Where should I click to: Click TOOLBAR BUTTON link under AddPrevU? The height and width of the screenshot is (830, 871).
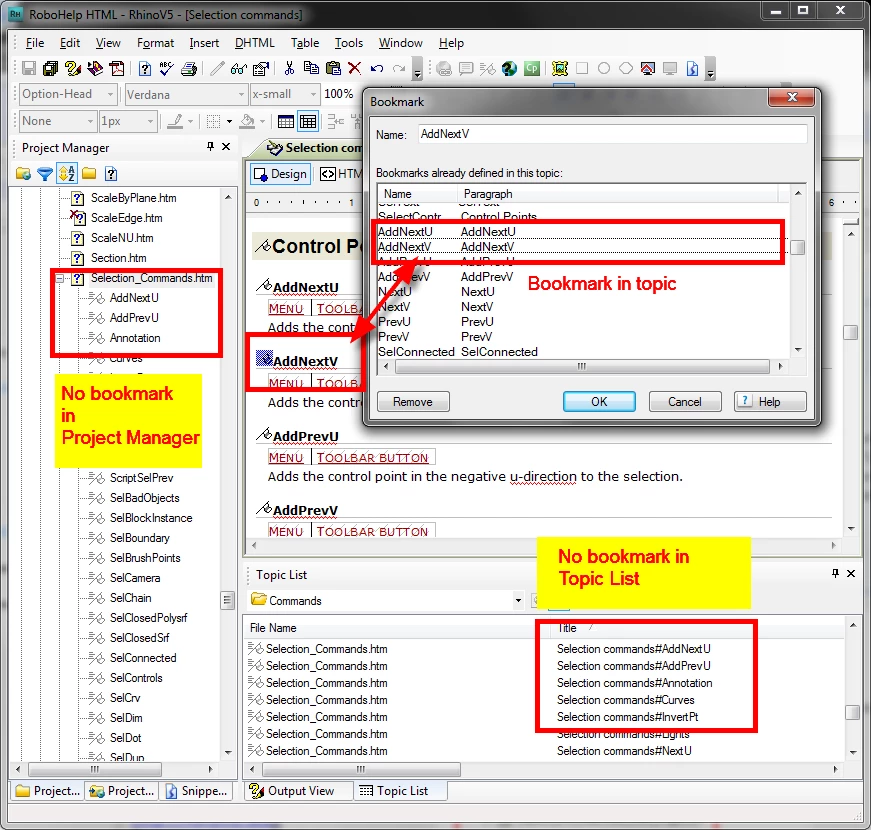[372, 458]
